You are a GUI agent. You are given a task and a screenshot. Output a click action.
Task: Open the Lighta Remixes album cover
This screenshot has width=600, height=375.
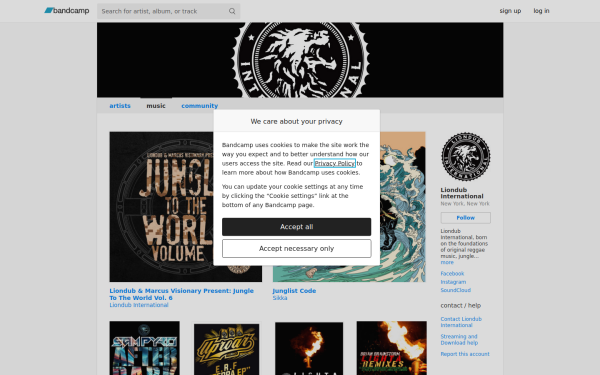tap(391, 348)
